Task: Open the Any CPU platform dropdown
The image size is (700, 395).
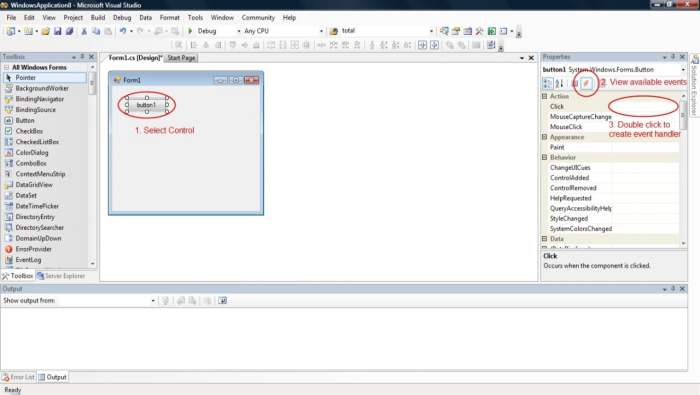Action: (x=321, y=31)
